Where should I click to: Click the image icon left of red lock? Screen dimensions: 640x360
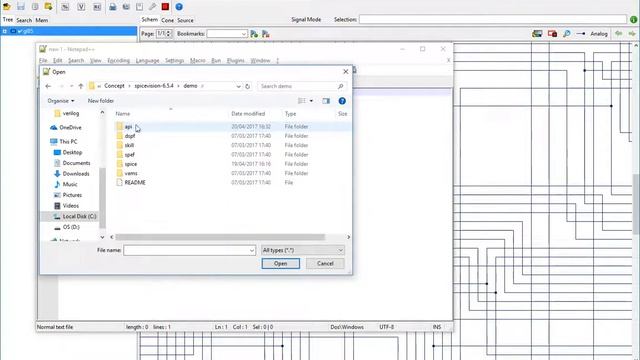pos(537,34)
